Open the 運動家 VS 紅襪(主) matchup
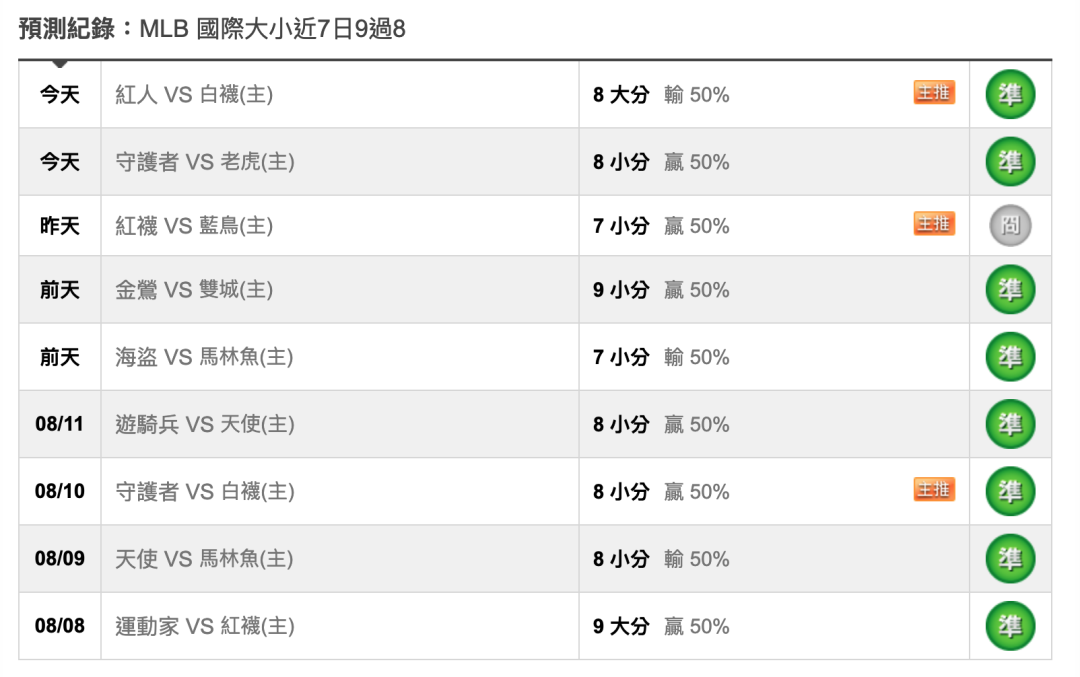Viewport: 1080px width, 677px height. click(205, 626)
